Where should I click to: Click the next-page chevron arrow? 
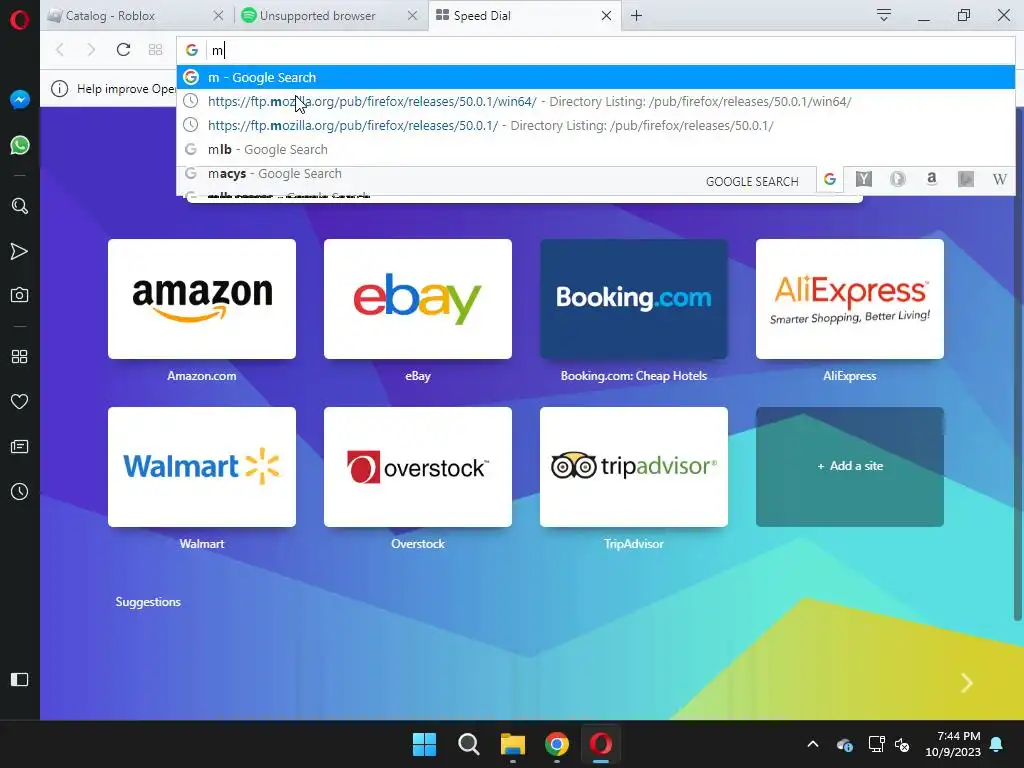pos(967,683)
